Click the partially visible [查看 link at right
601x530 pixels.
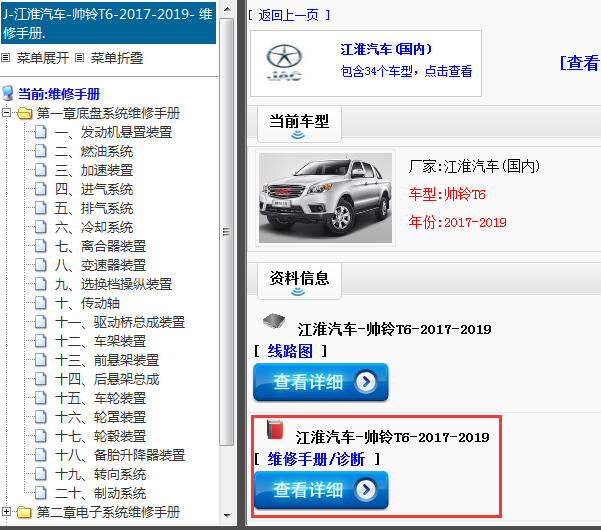click(580, 63)
